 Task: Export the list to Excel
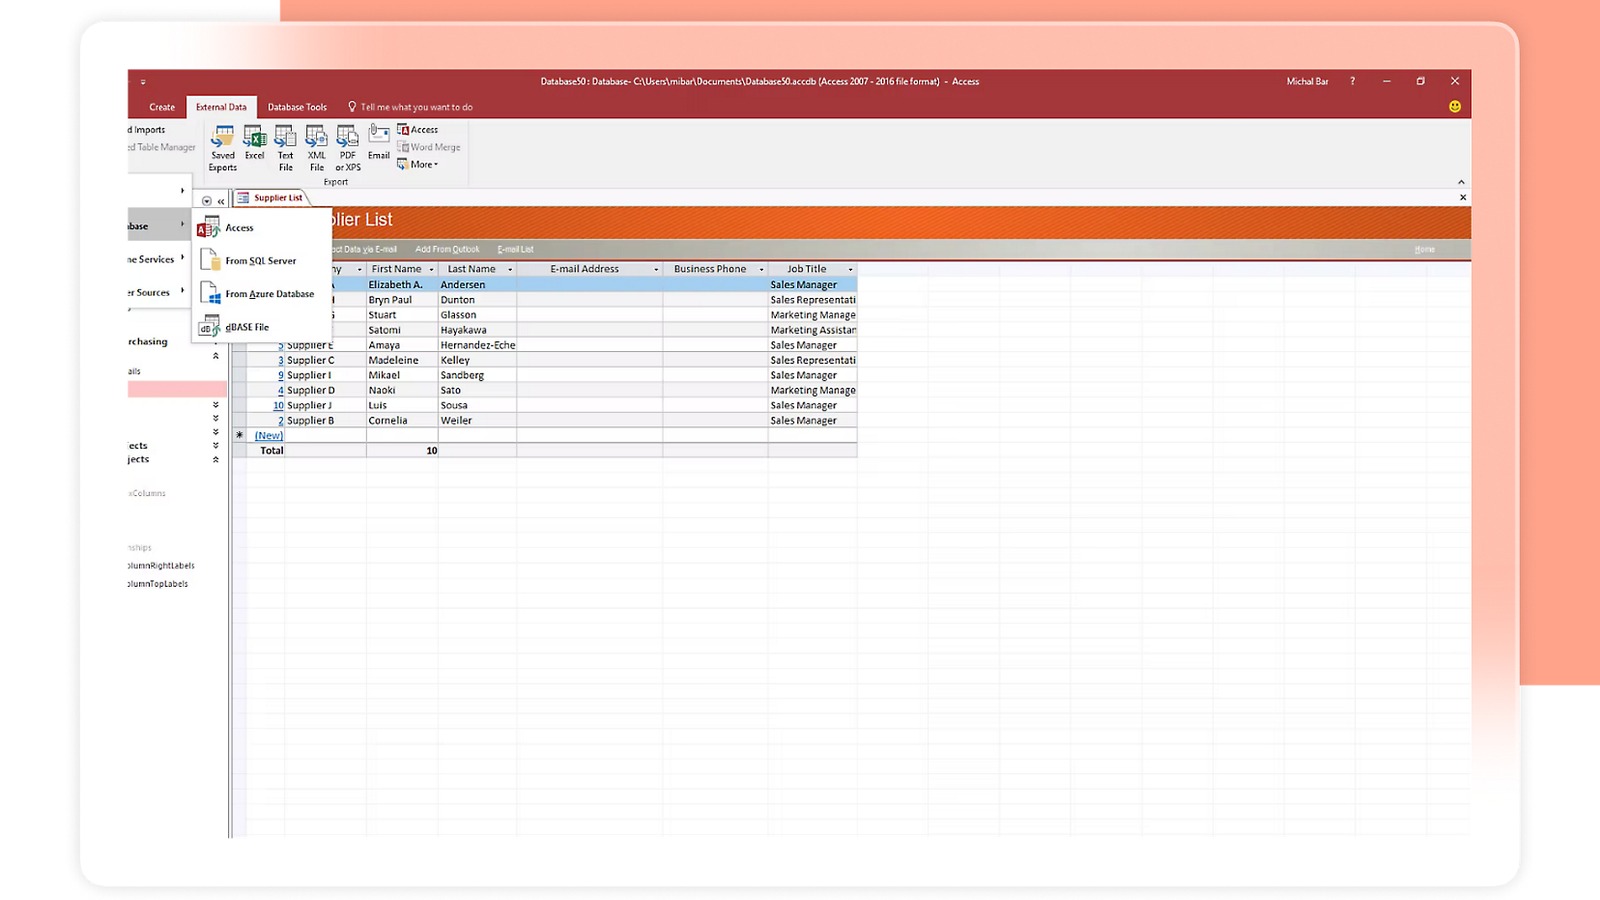[x=255, y=142]
